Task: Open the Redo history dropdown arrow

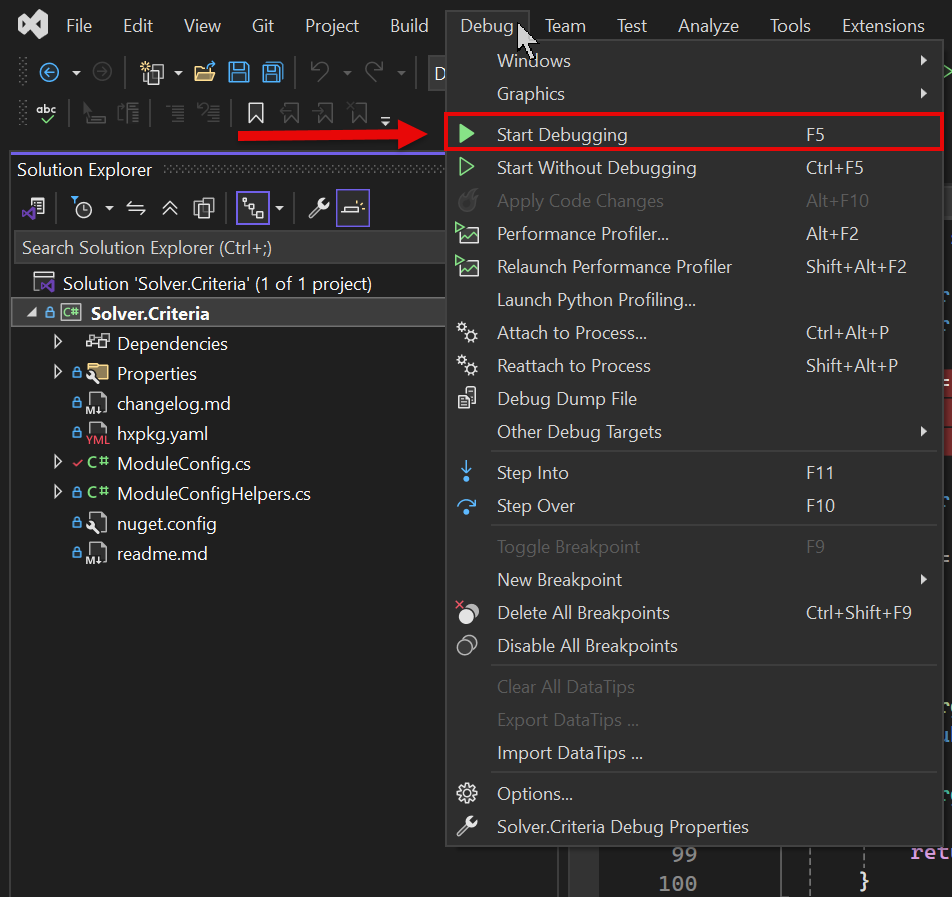Action: (x=401, y=73)
